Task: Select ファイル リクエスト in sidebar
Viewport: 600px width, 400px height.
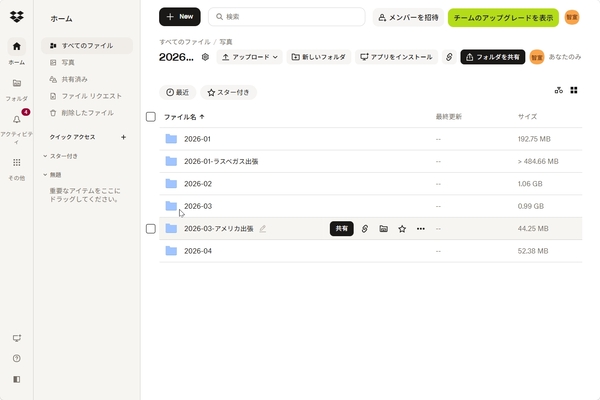Action: click(87, 96)
